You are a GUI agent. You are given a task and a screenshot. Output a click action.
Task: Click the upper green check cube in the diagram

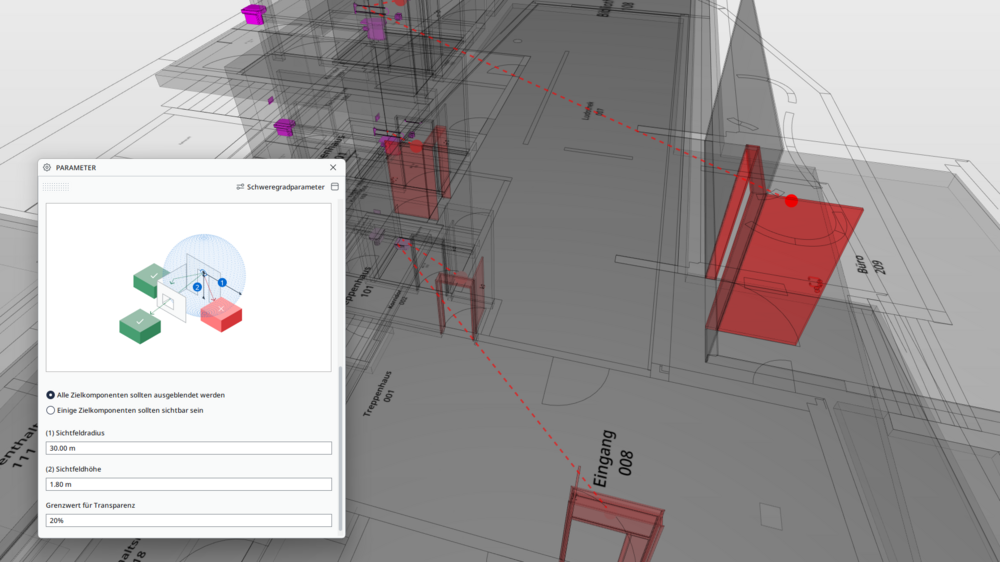coord(153,279)
